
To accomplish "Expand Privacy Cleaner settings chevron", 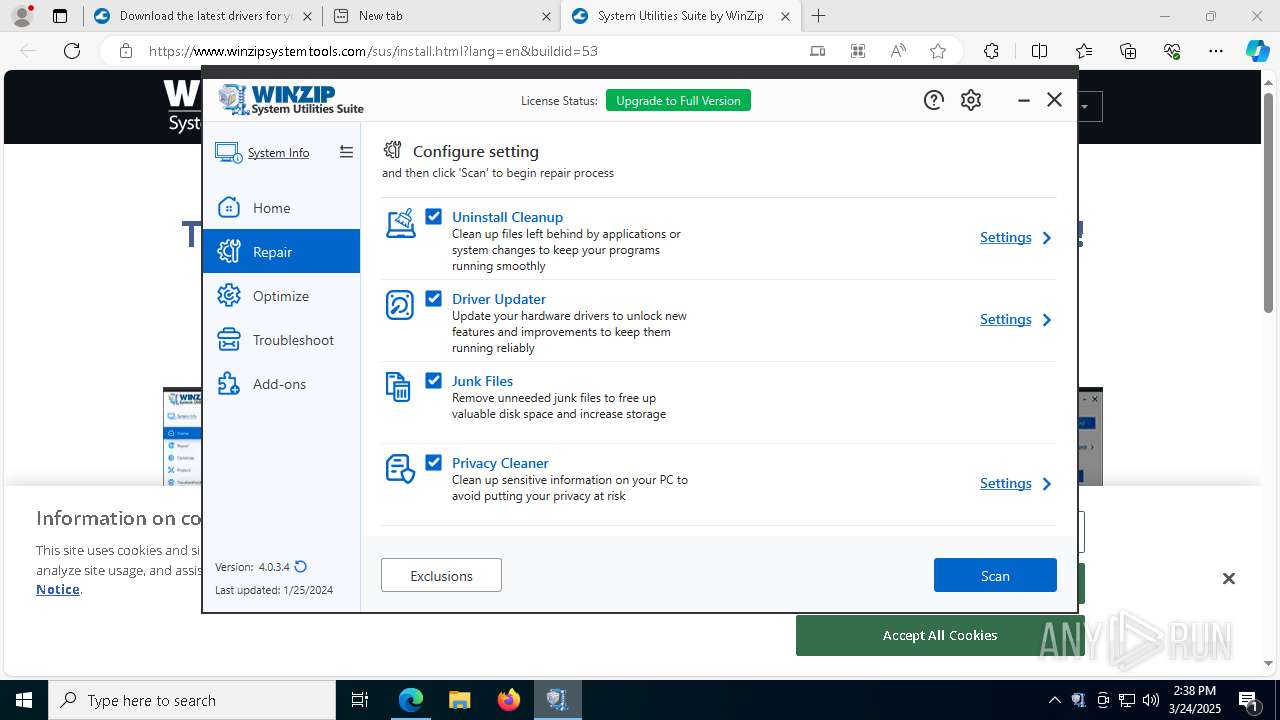I will click(x=1047, y=484).
